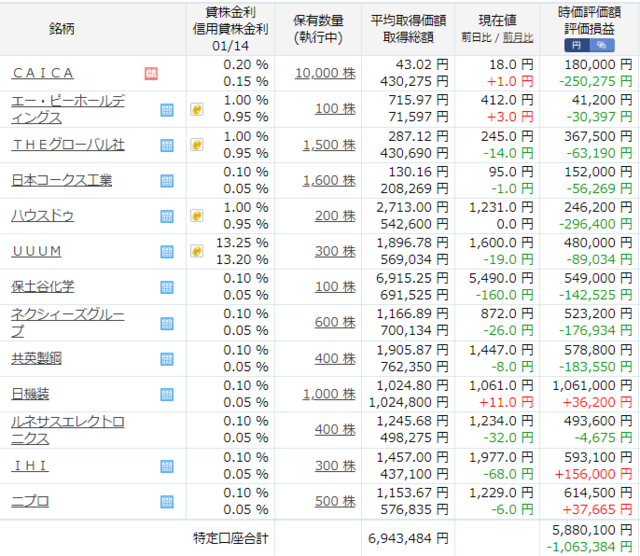640x556 pixels.
Task: Select 保土谷化学's current price 5,490.0 円
Action: 501,278
